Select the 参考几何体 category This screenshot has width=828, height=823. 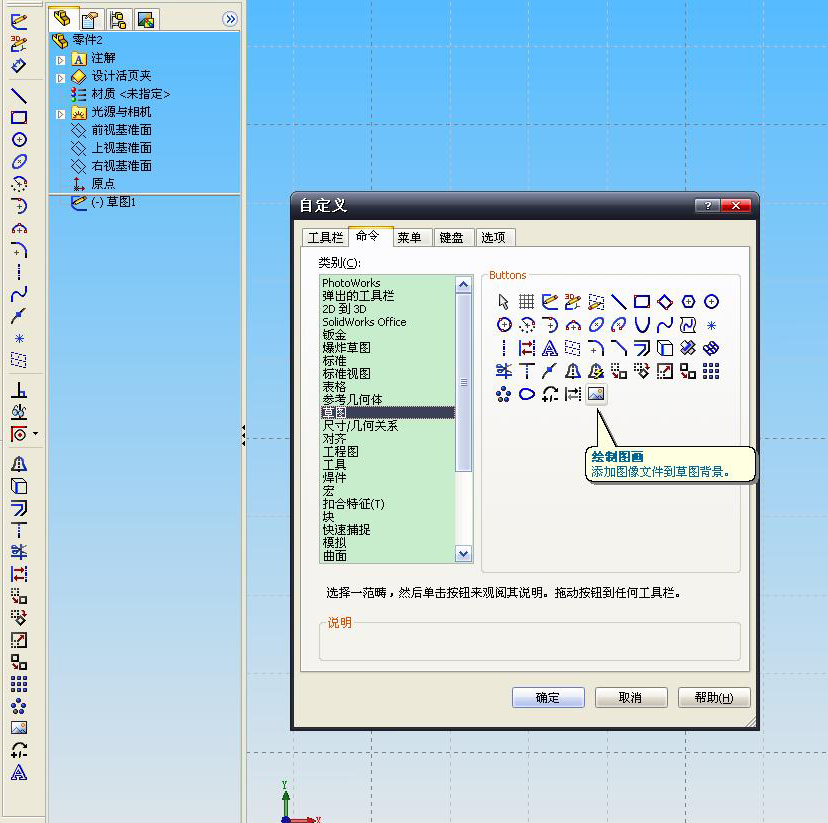[388, 400]
